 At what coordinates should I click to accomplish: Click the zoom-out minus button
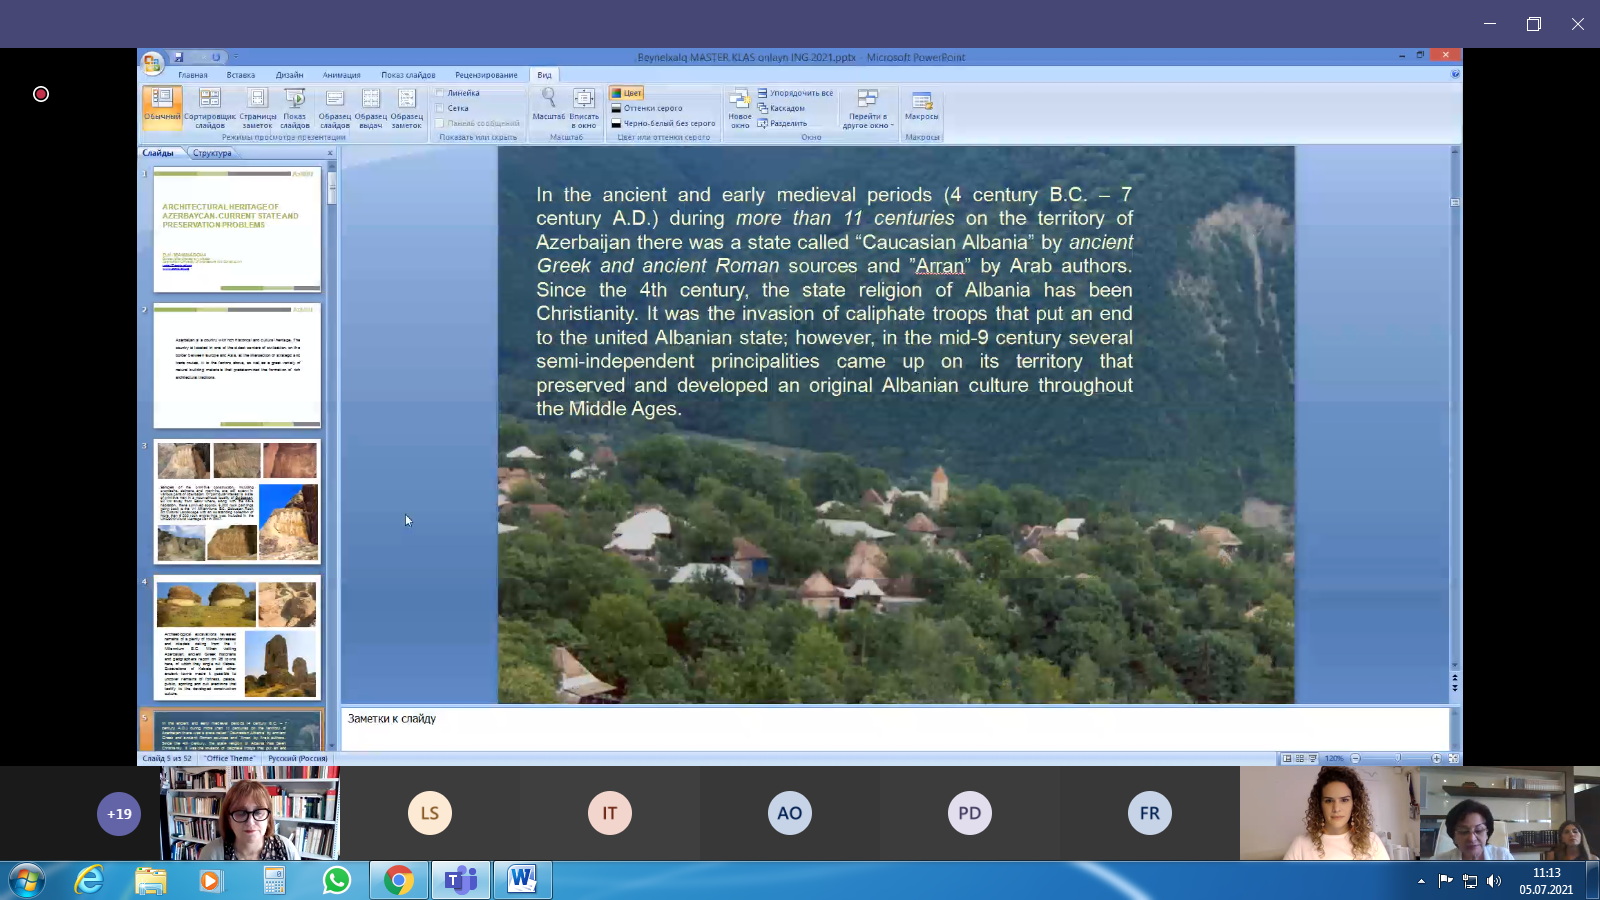(1356, 758)
